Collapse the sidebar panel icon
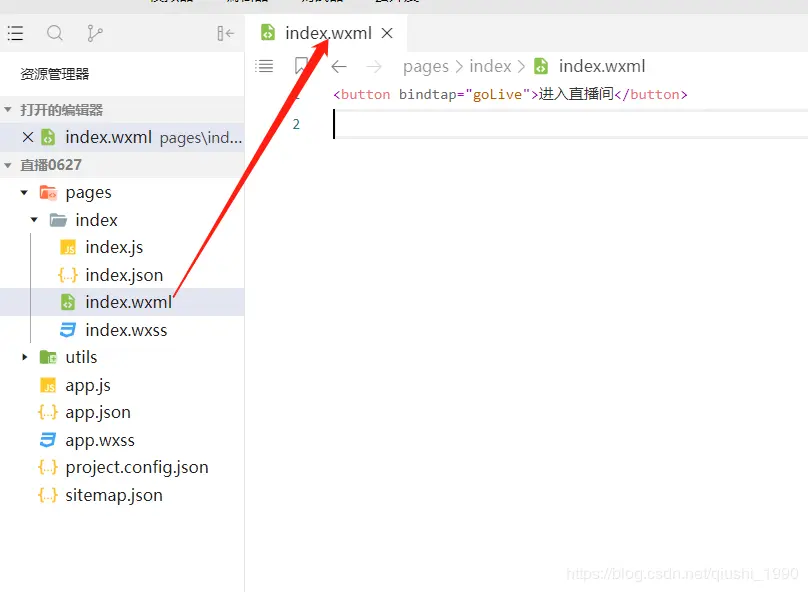This screenshot has height=592, width=808. (225, 33)
